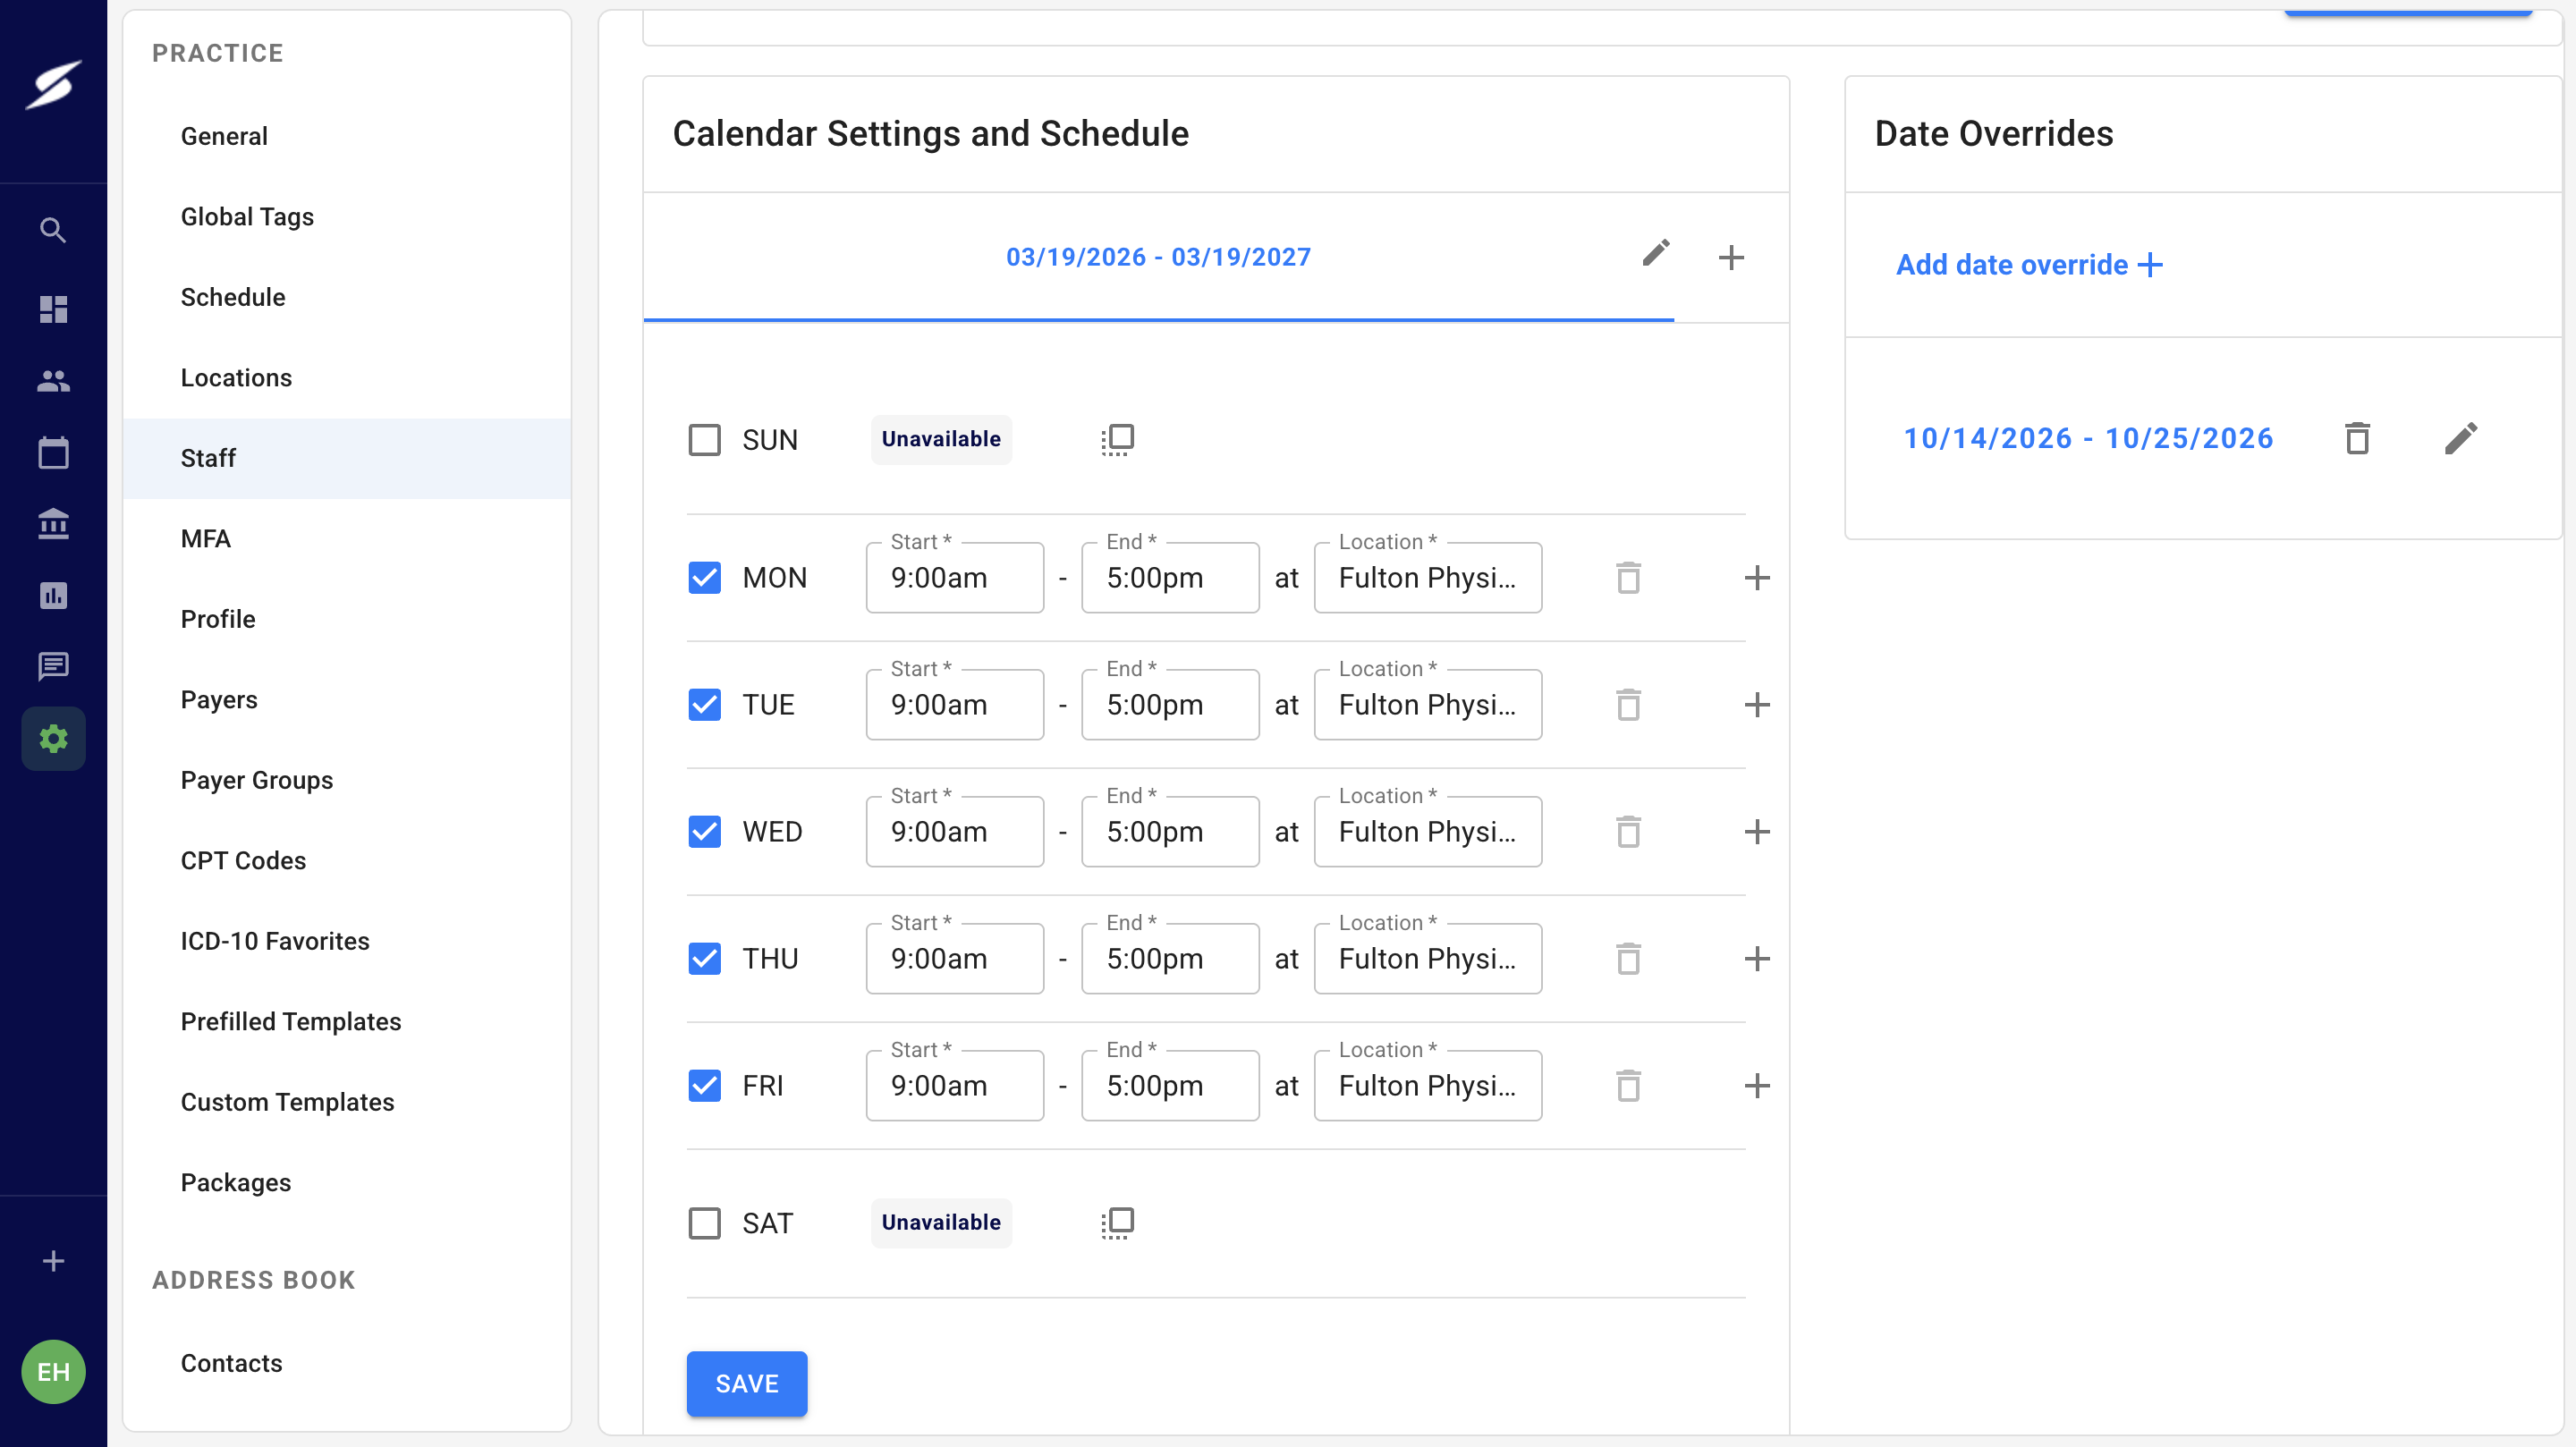2576x1447 pixels.
Task: Open Global Tags settings
Action: (x=346, y=217)
